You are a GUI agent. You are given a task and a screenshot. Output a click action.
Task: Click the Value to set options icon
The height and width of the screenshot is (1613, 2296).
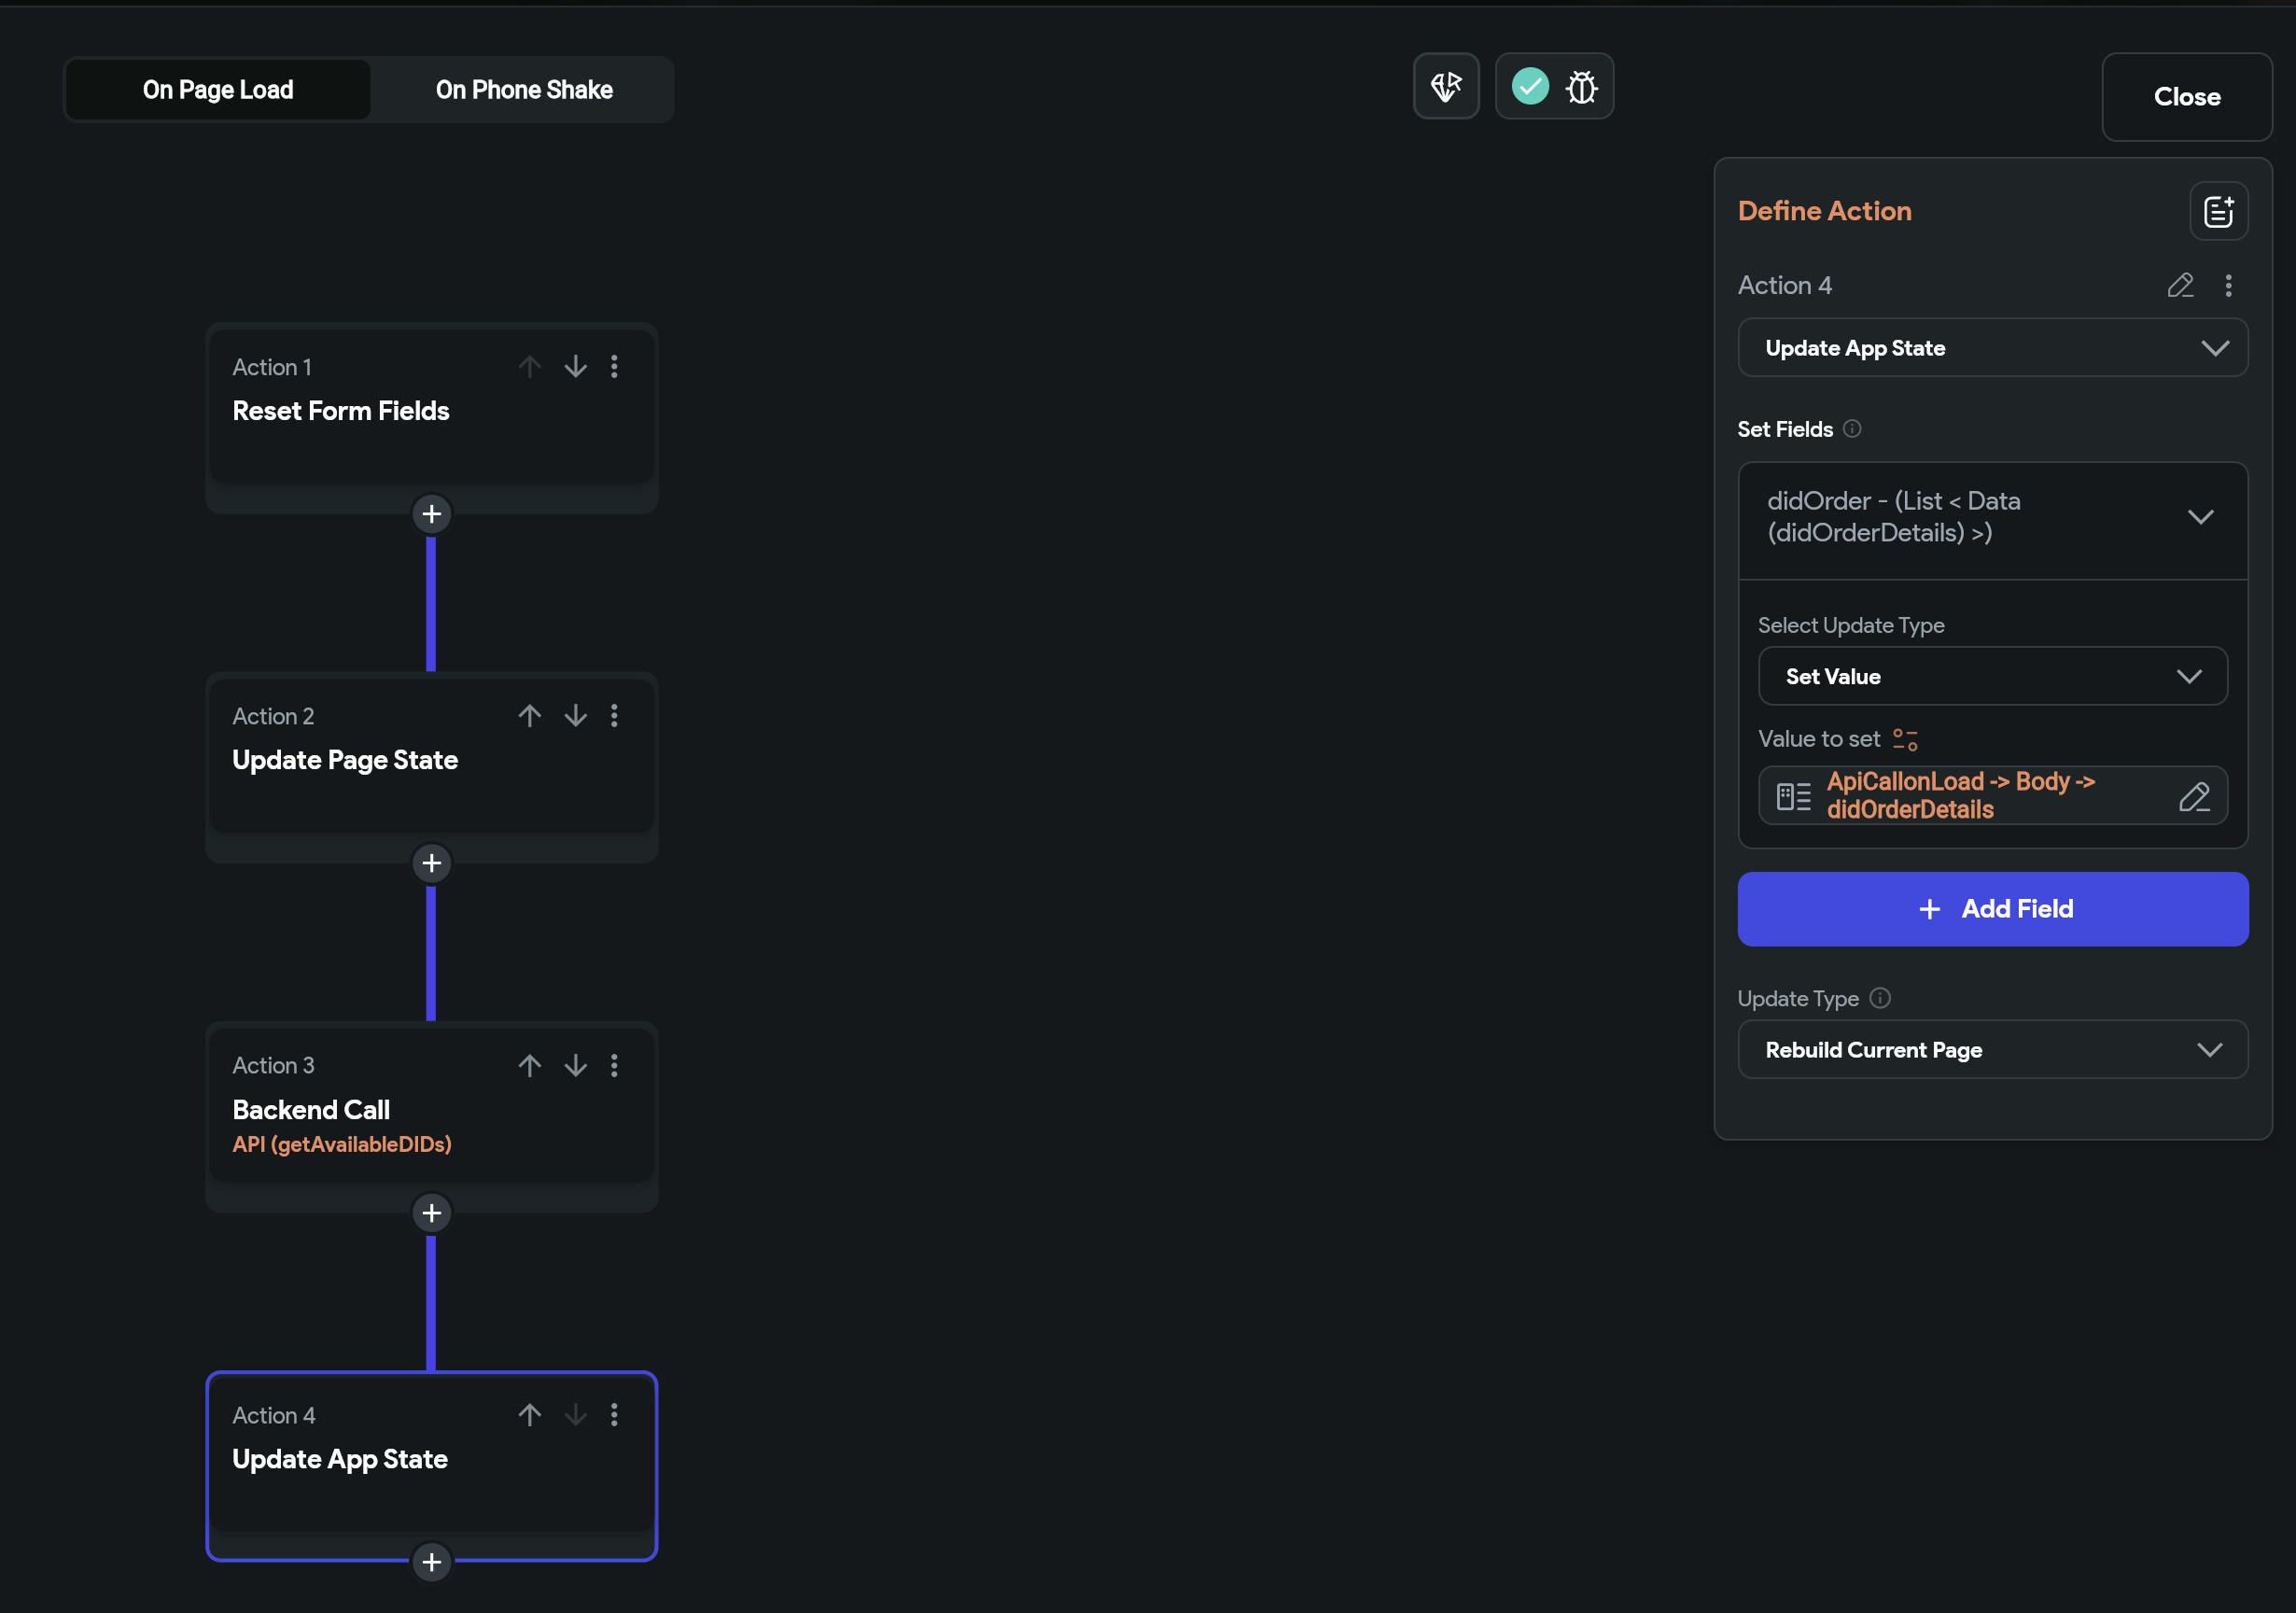tap(1905, 740)
